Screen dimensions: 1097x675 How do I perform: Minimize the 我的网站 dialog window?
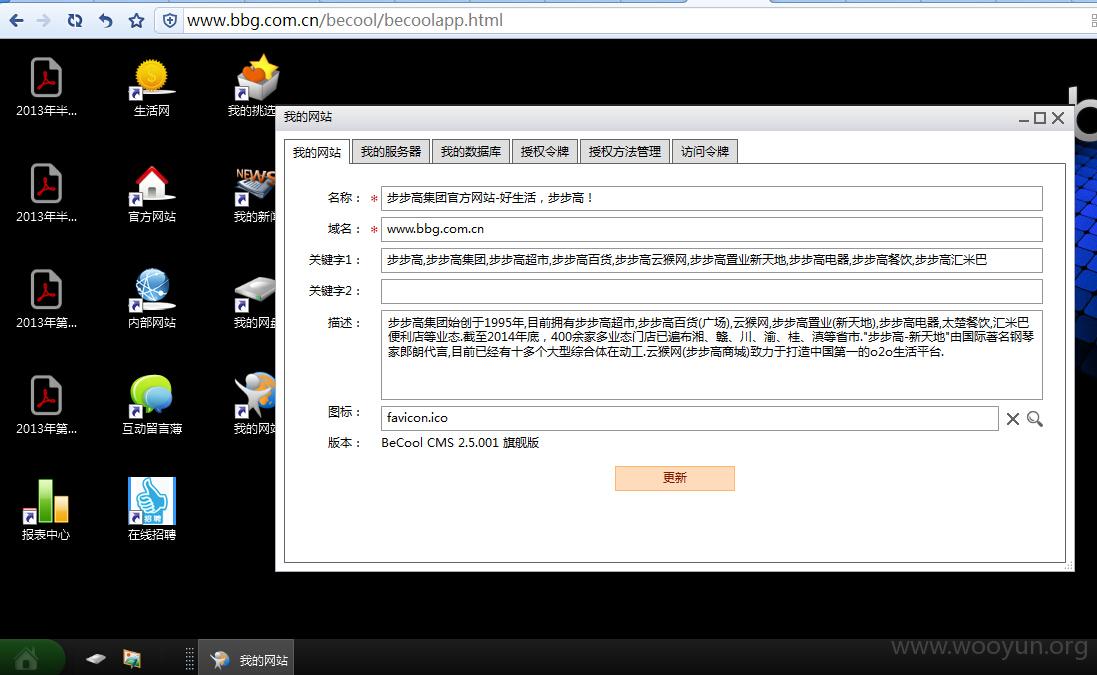tap(1024, 118)
